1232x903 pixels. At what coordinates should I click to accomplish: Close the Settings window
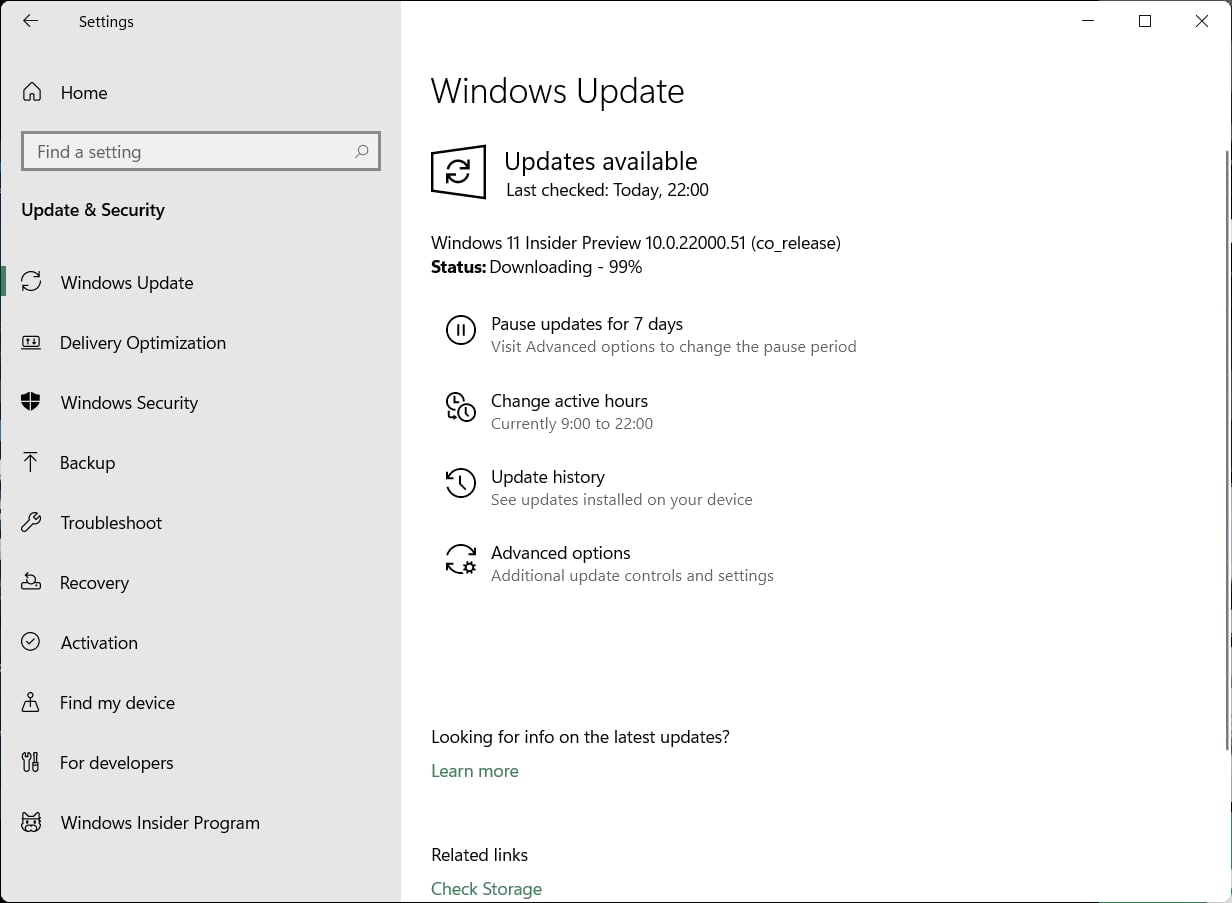[1202, 21]
